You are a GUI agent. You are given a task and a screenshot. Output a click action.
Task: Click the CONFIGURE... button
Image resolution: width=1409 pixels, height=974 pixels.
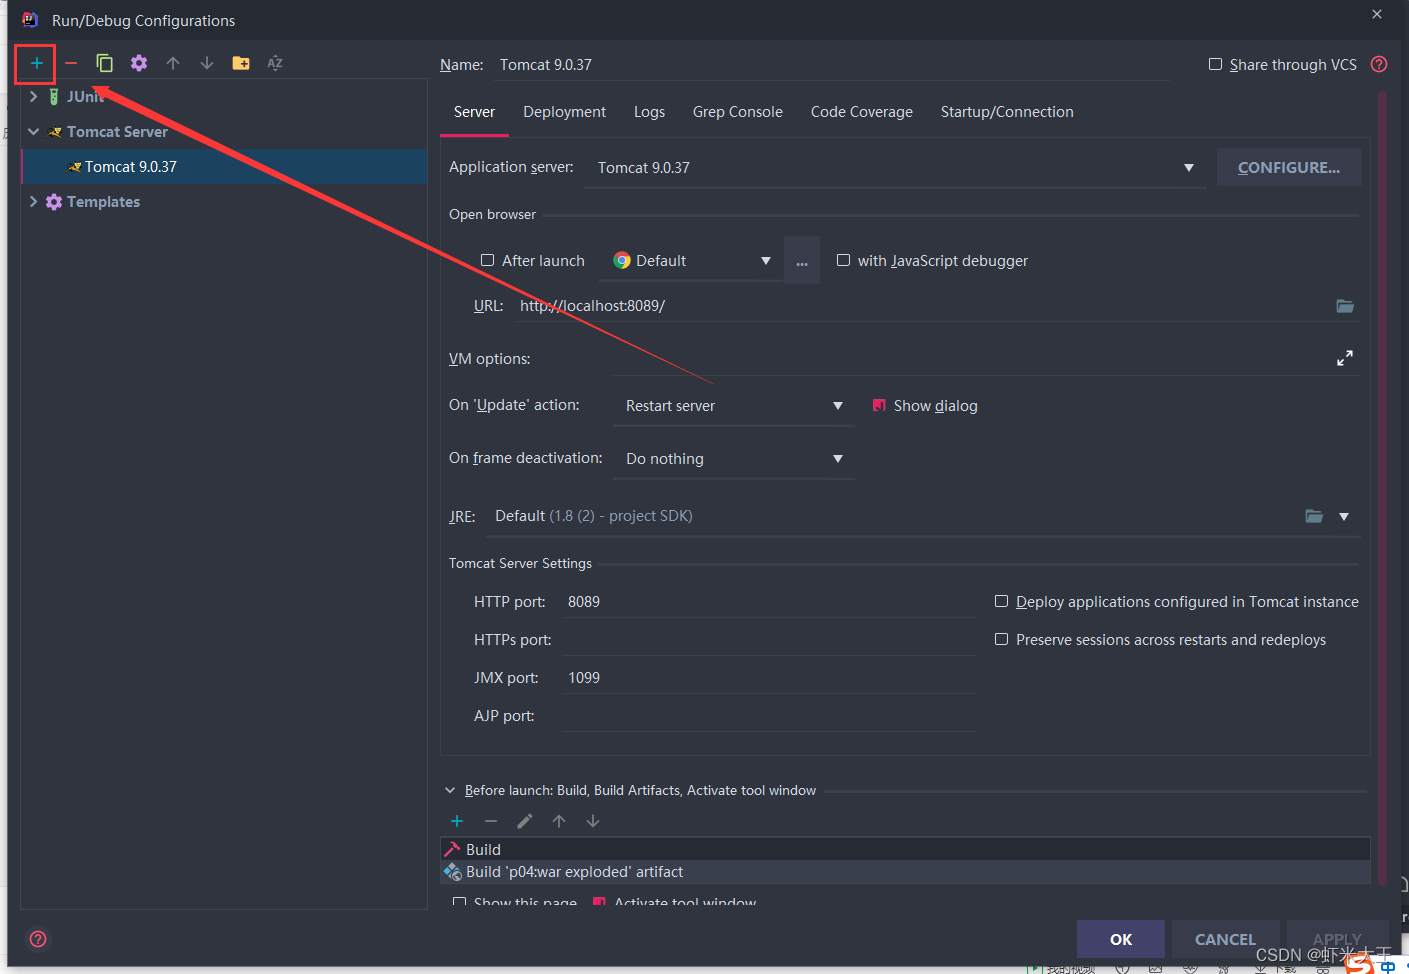coord(1289,167)
